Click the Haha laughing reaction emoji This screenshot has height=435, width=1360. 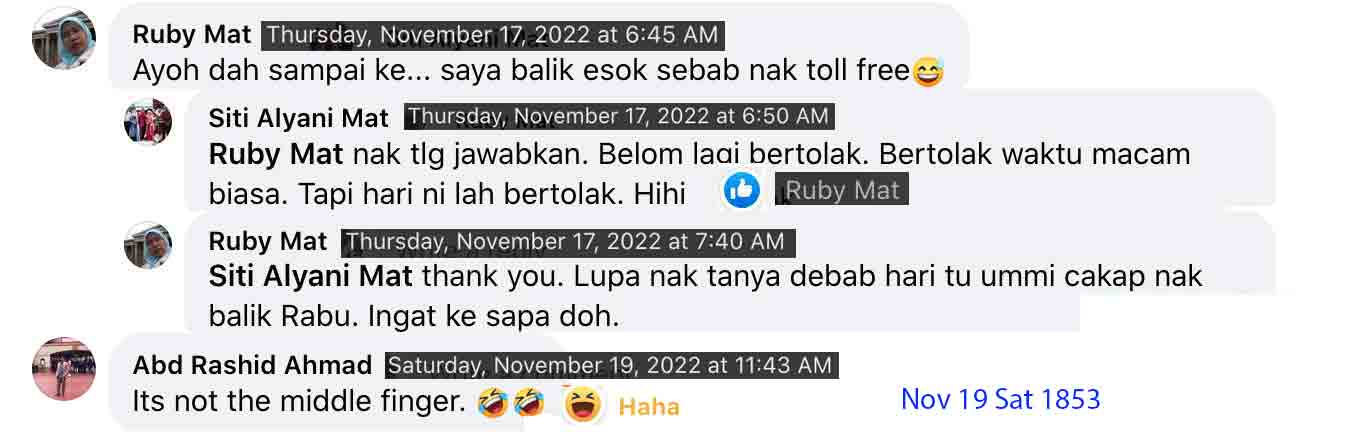point(584,405)
